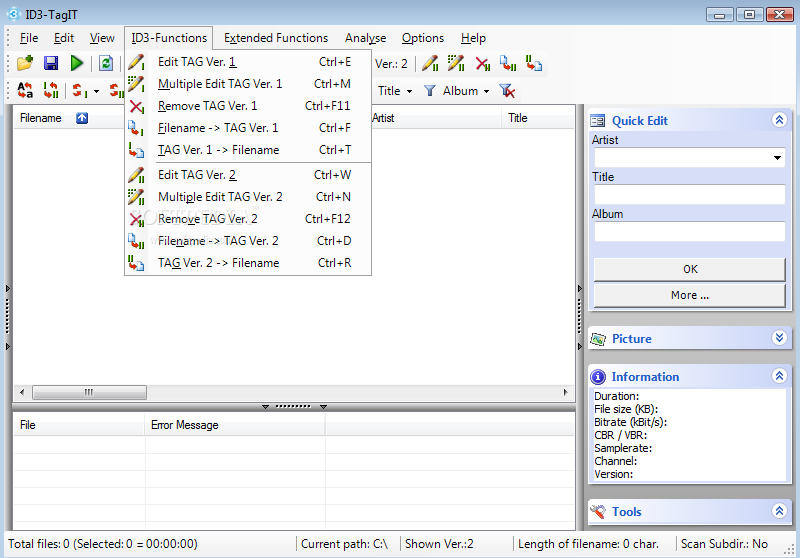800x558 pixels.
Task: Close the open ID3-Functions menu header
Action: [x=169, y=38]
